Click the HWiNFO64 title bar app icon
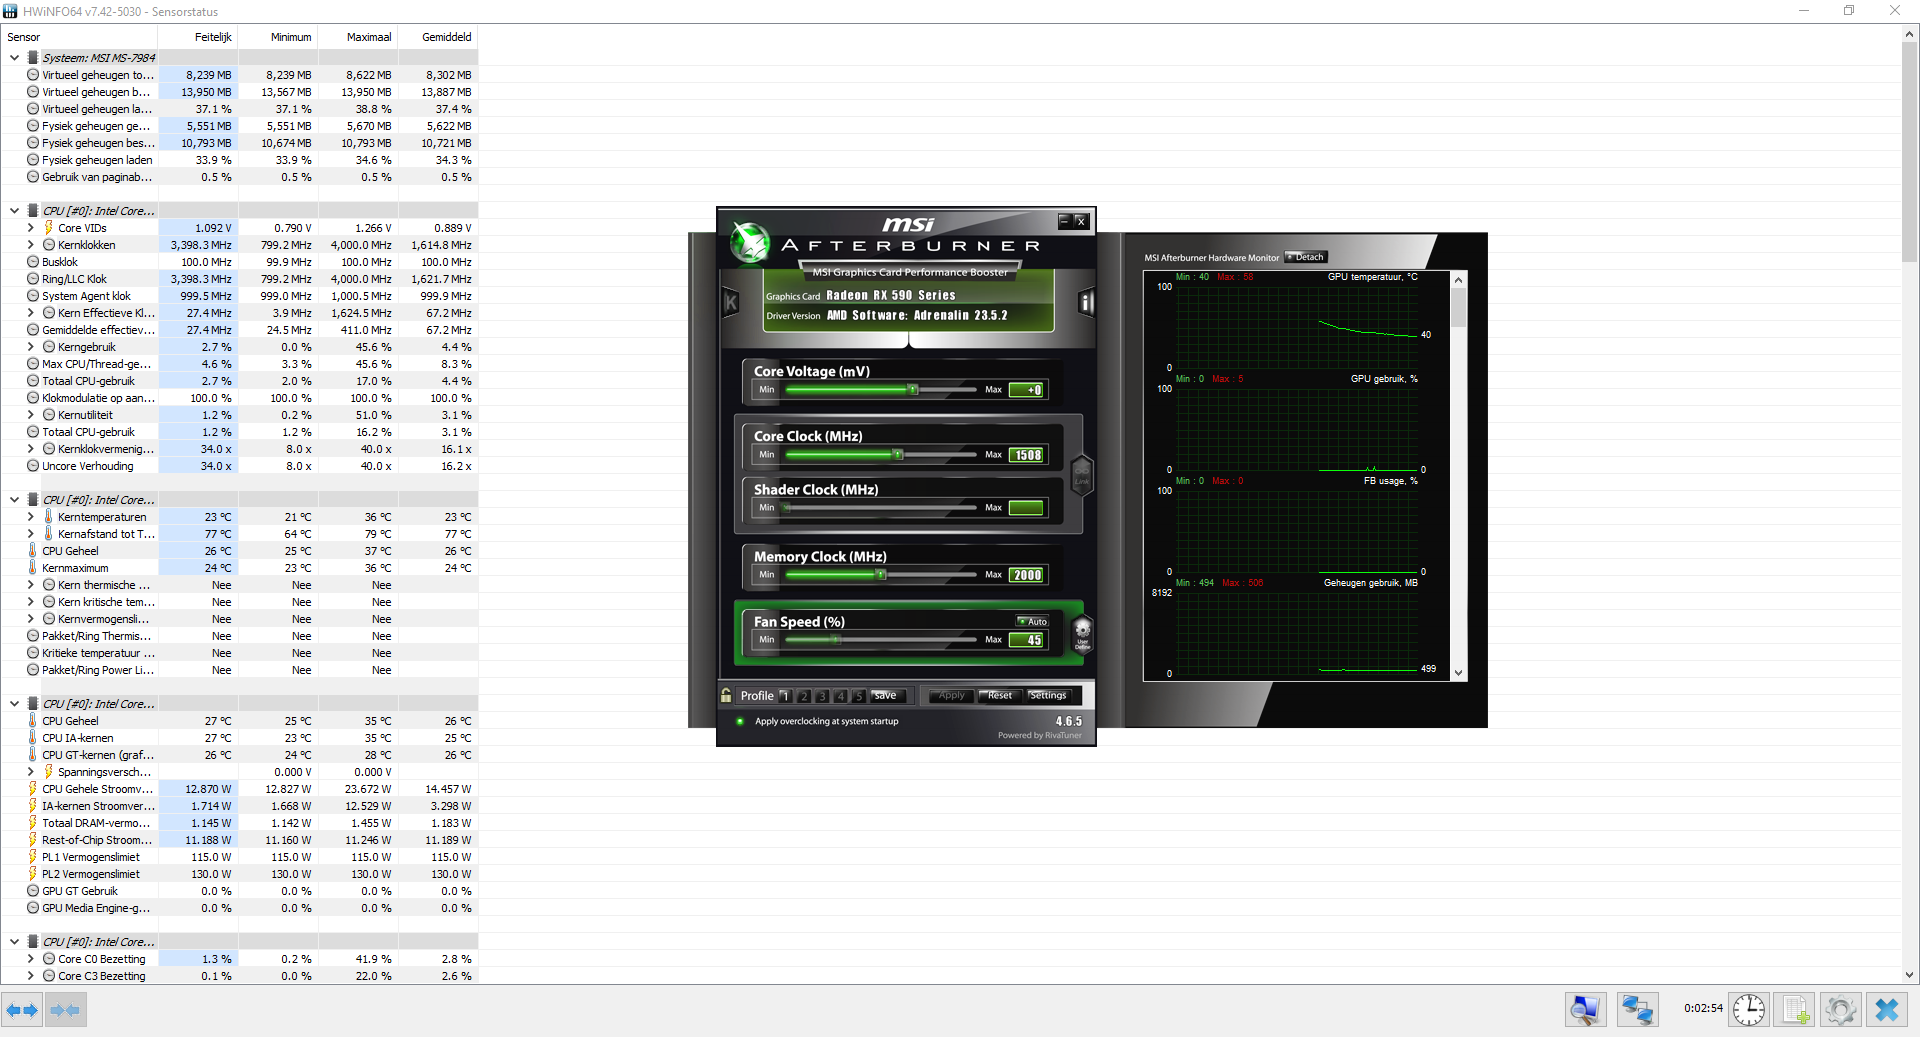1922x1037 pixels. click(x=11, y=11)
